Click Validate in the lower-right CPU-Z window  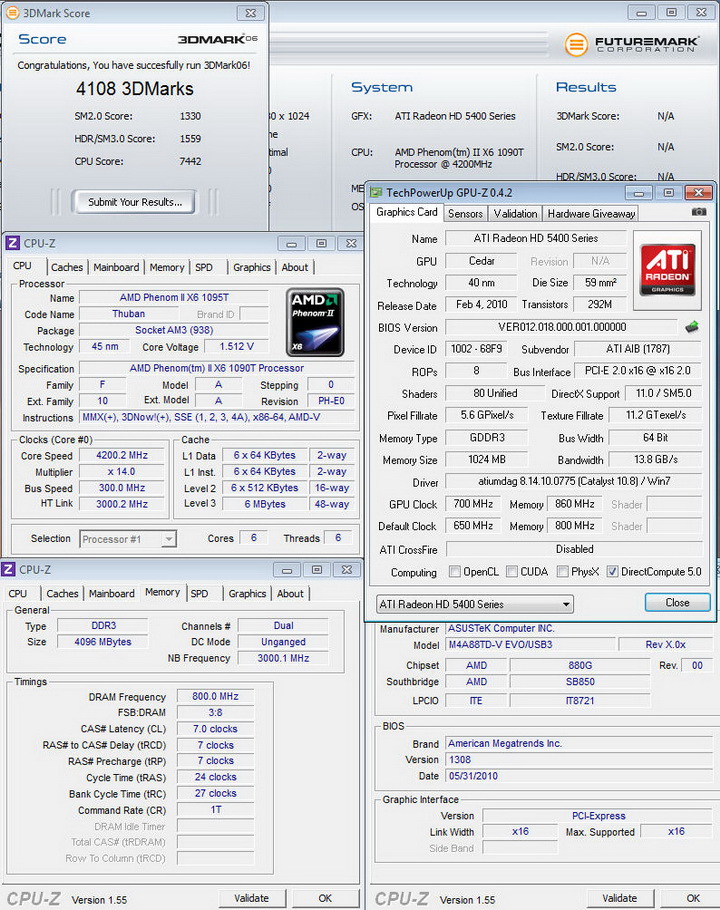click(x=619, y=898)
